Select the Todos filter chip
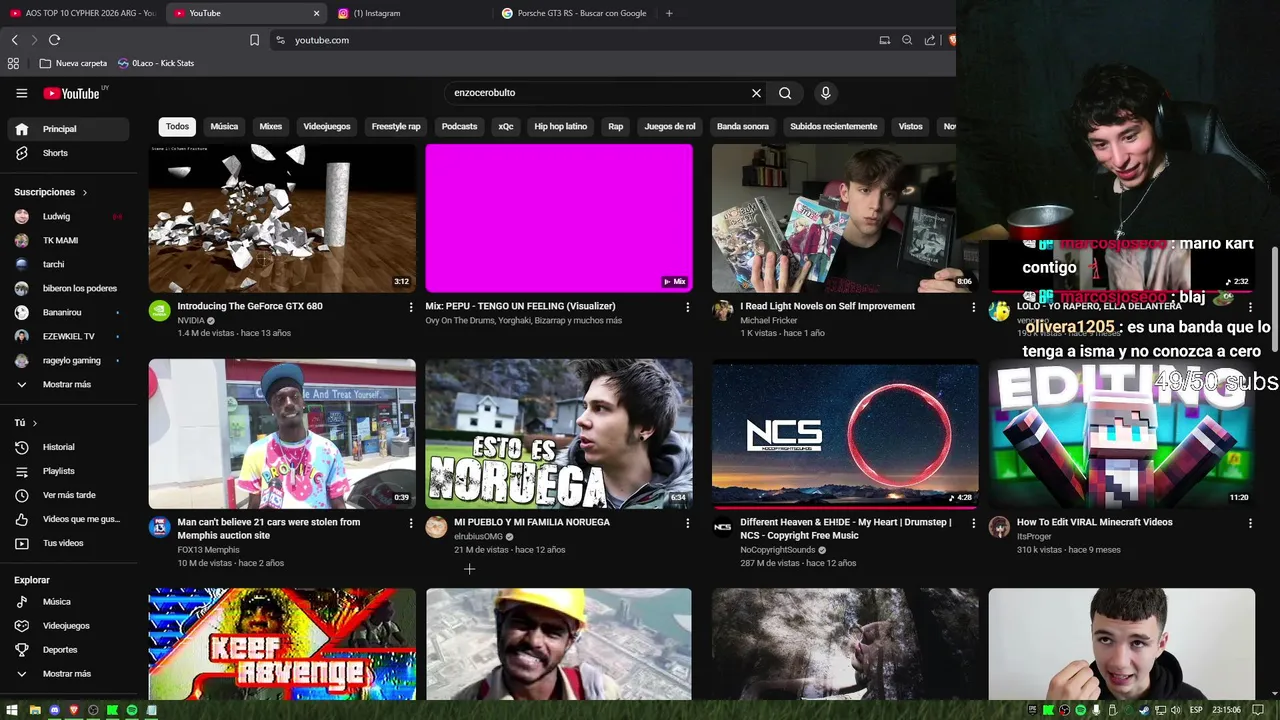Viewport: 1280px width, 720px height. 177,127
